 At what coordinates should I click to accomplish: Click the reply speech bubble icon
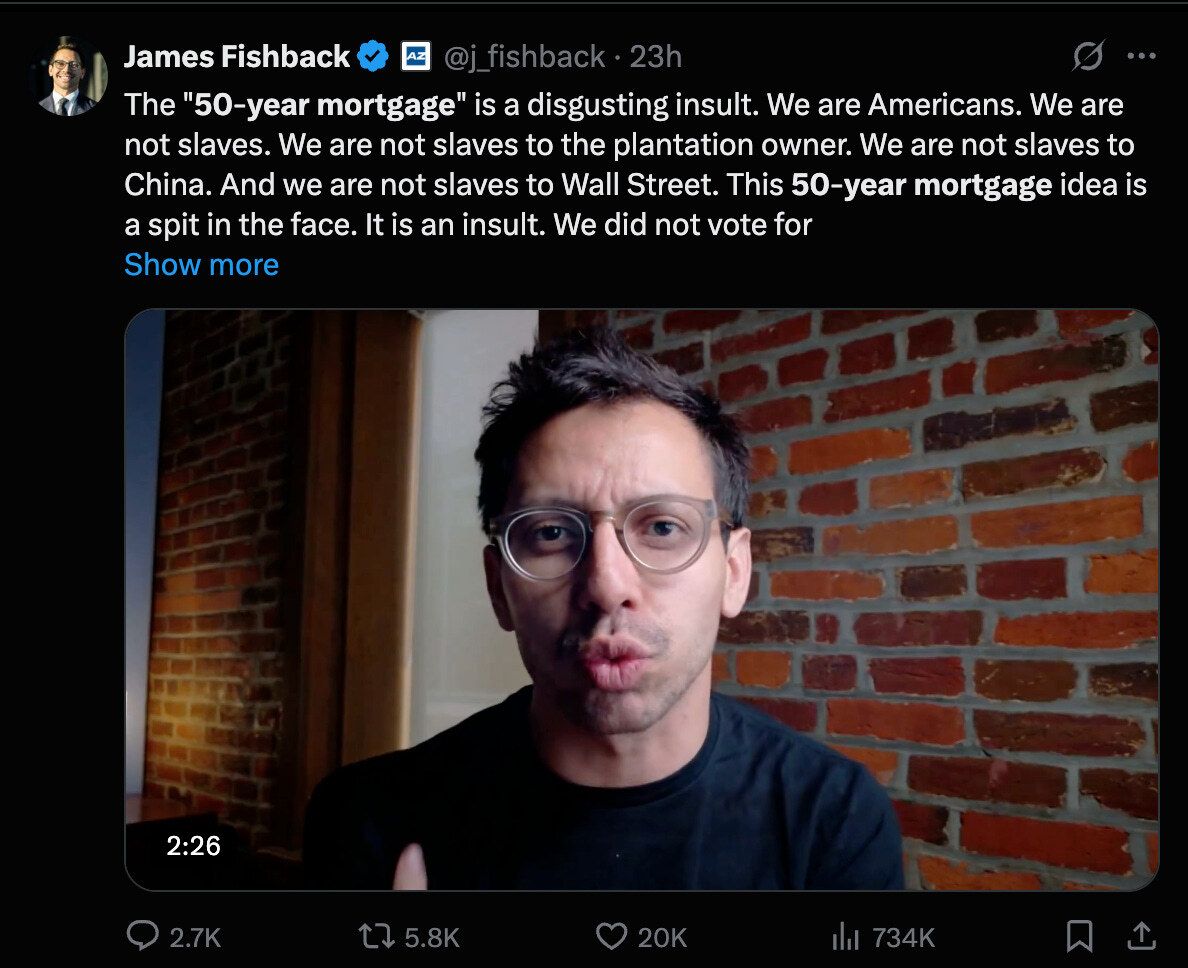point(142,935)
